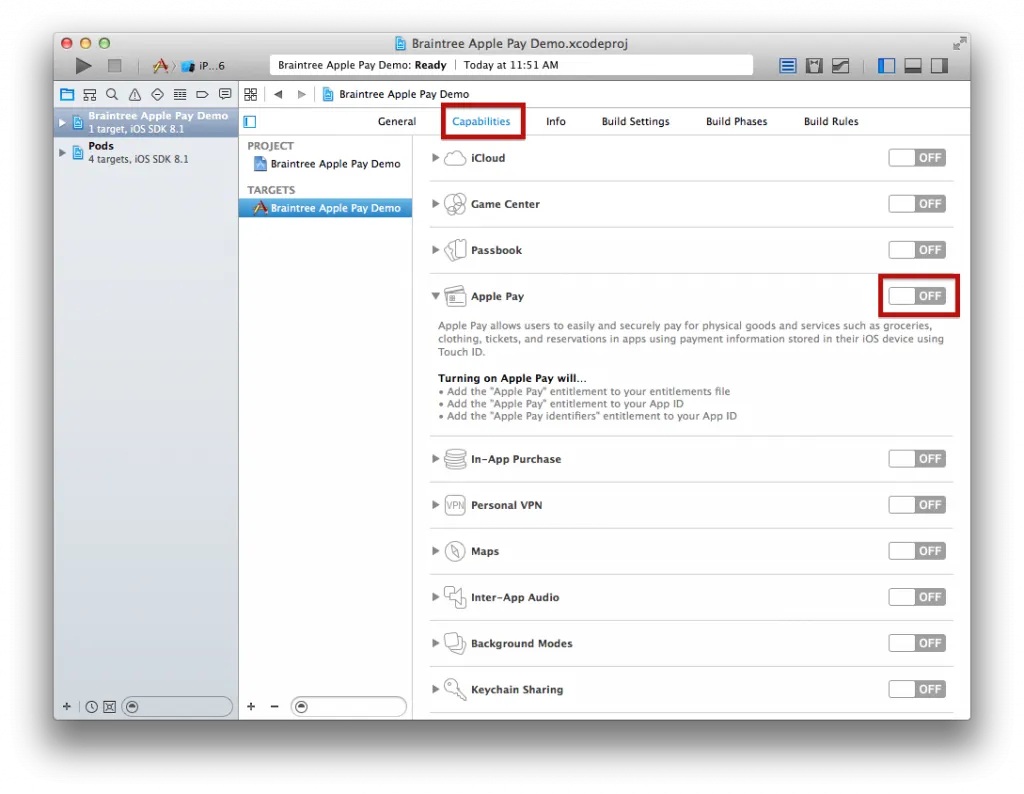Click the Project navigator folder icon
The height and width of the screenshot is (794, 1024).
(66, 94)
